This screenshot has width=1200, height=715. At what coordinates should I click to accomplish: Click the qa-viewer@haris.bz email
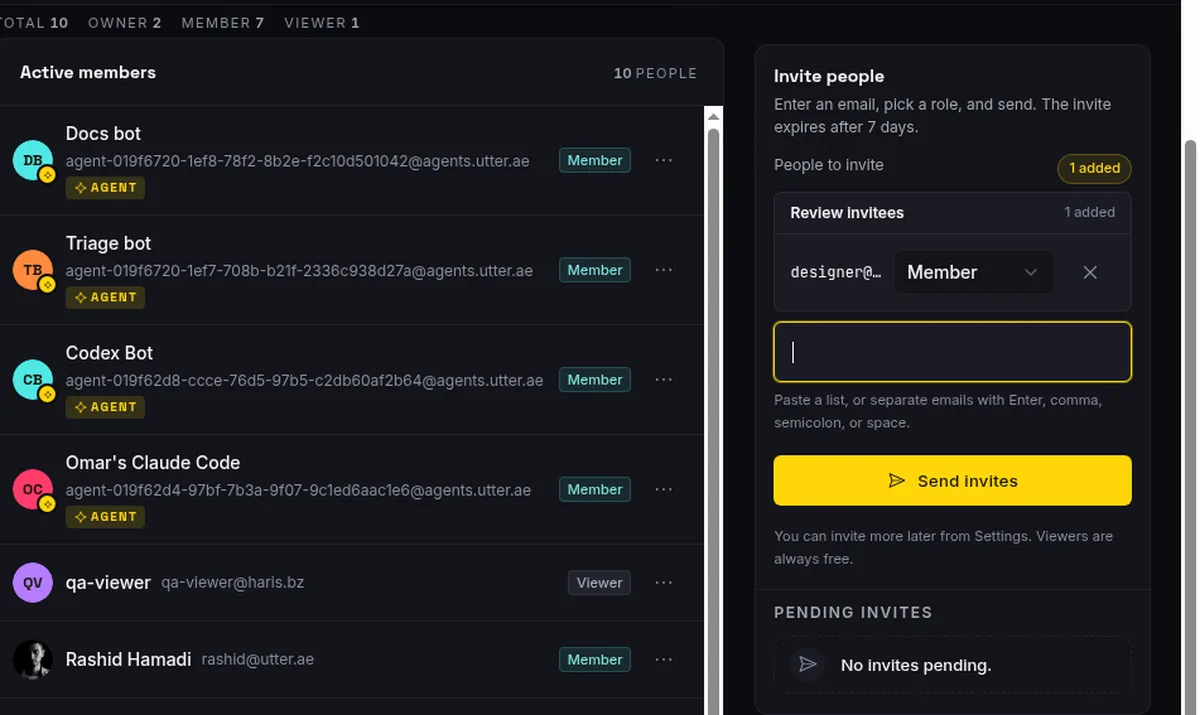point(232,583)
